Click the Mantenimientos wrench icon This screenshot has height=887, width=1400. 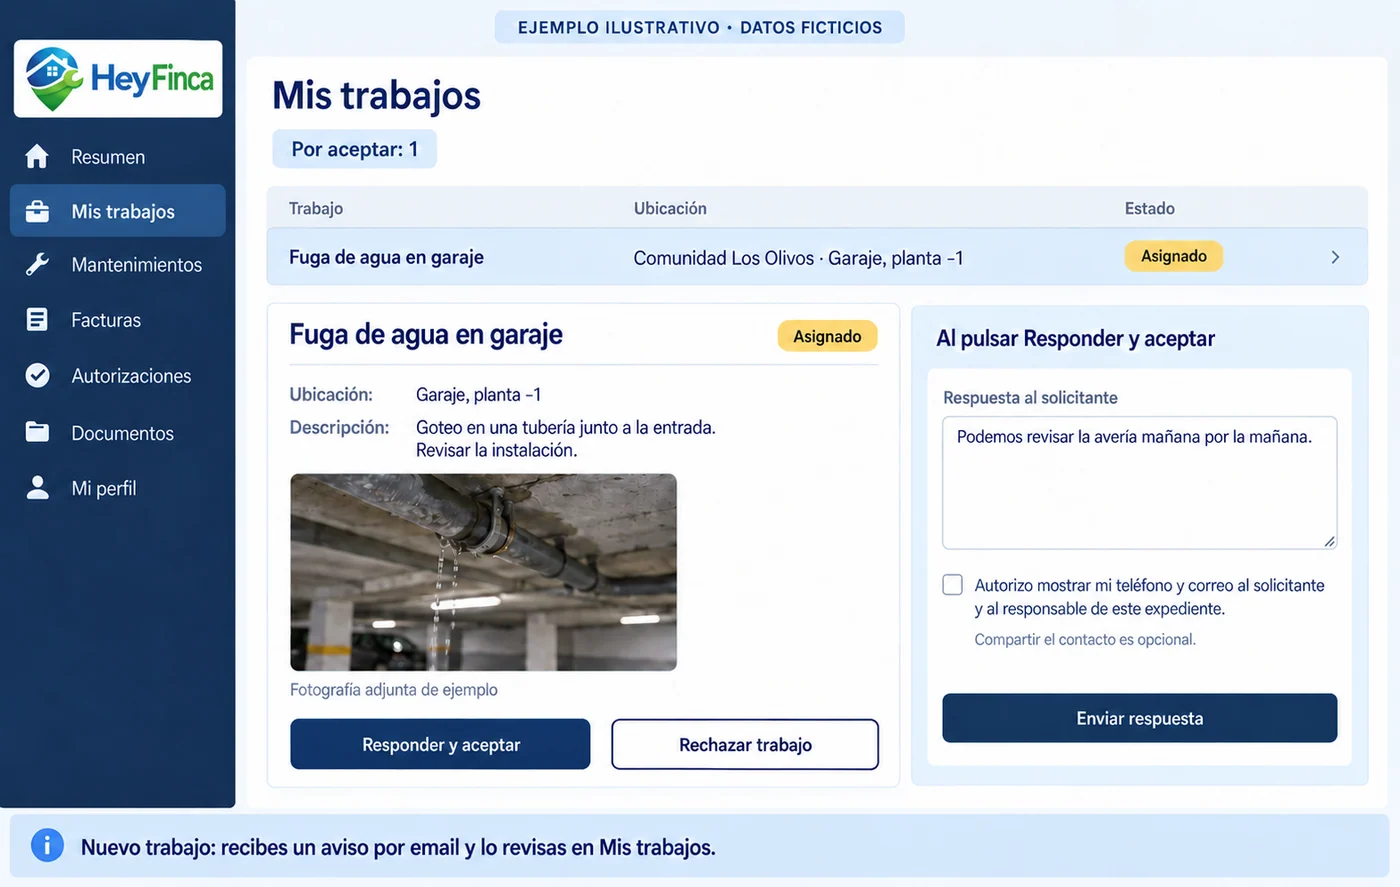pos(37,265)
